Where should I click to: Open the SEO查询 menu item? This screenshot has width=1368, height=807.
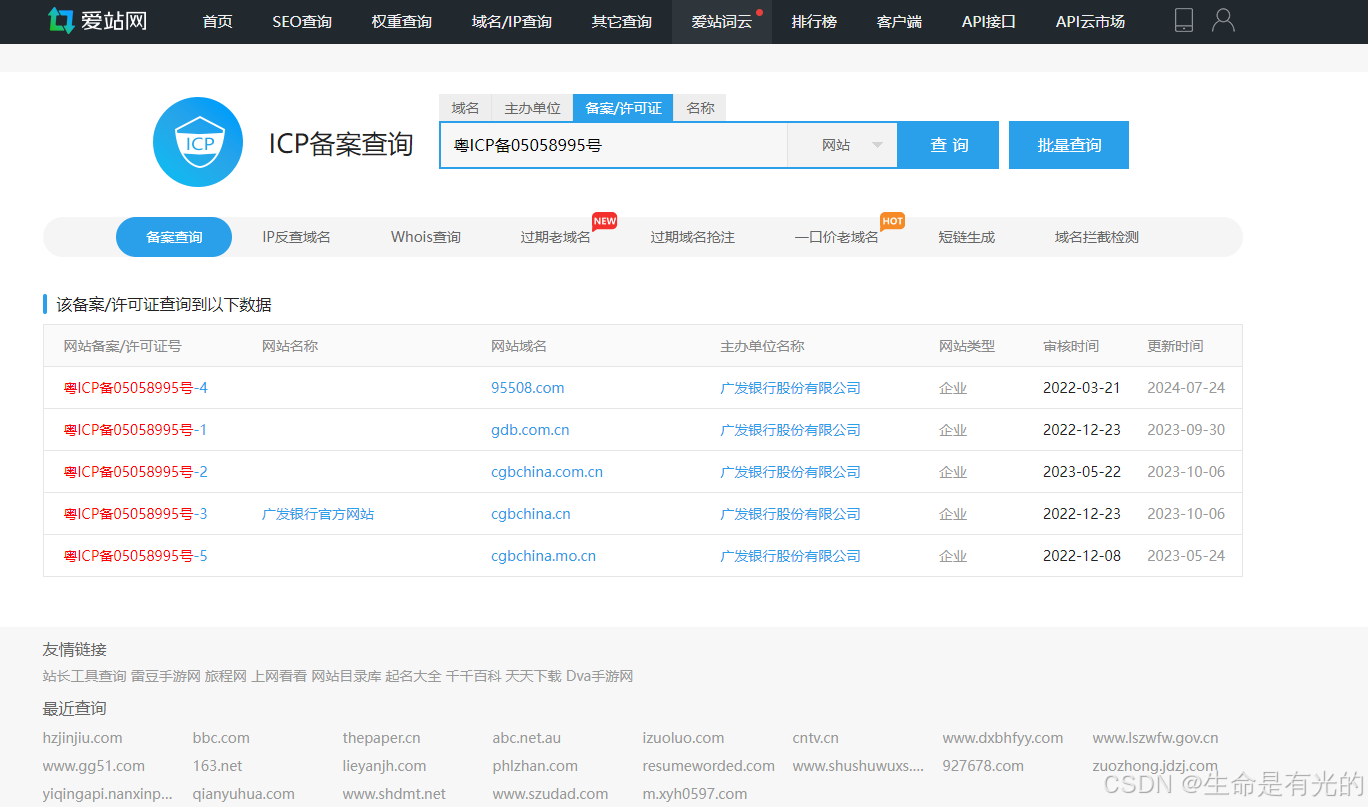(301, 21)
